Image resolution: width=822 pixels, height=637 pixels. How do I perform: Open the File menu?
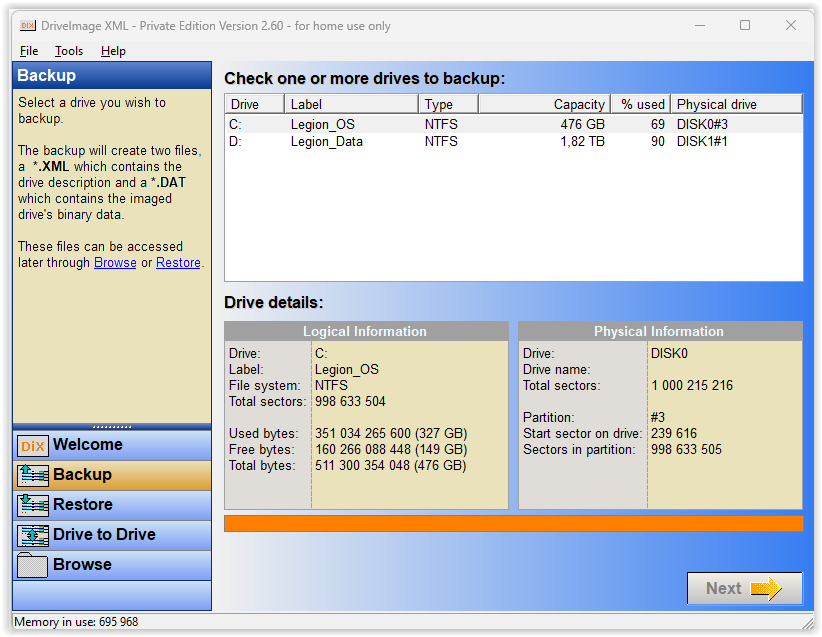pos(29,51)
